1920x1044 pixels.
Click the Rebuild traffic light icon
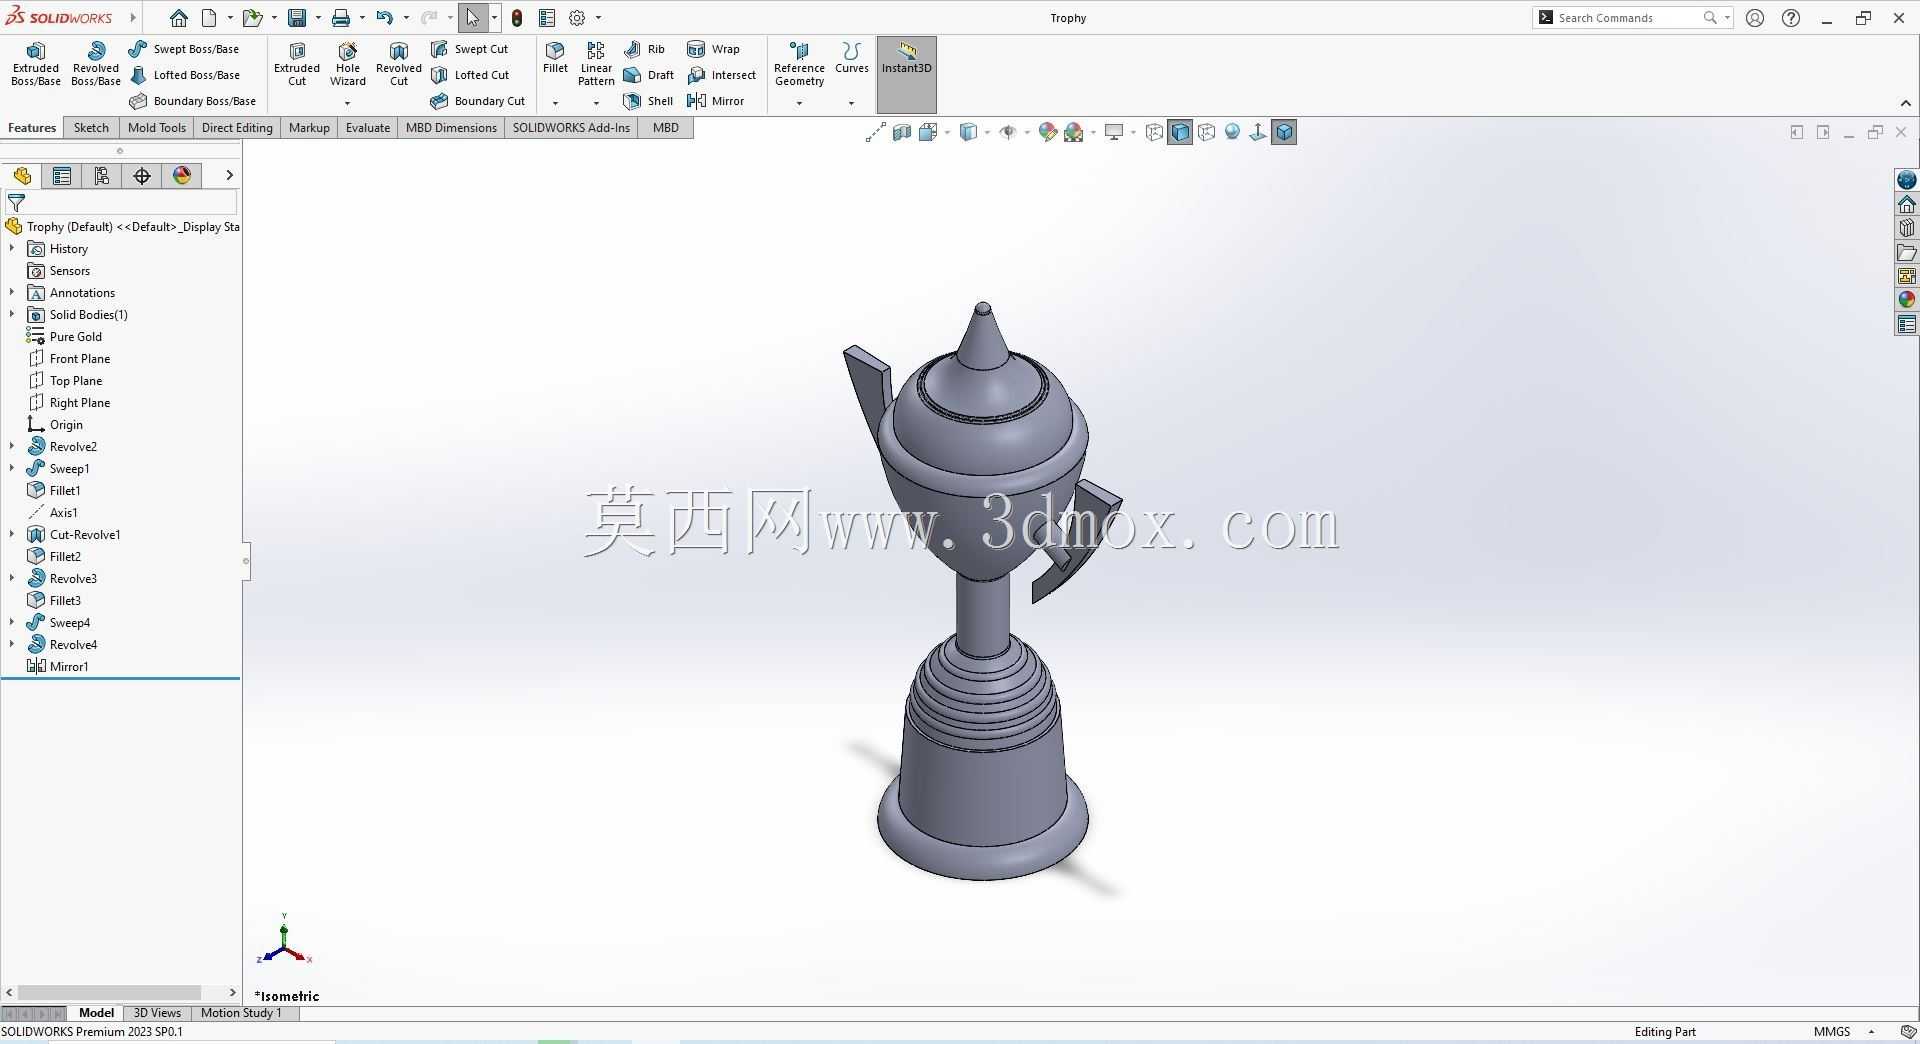click(517, 18)
